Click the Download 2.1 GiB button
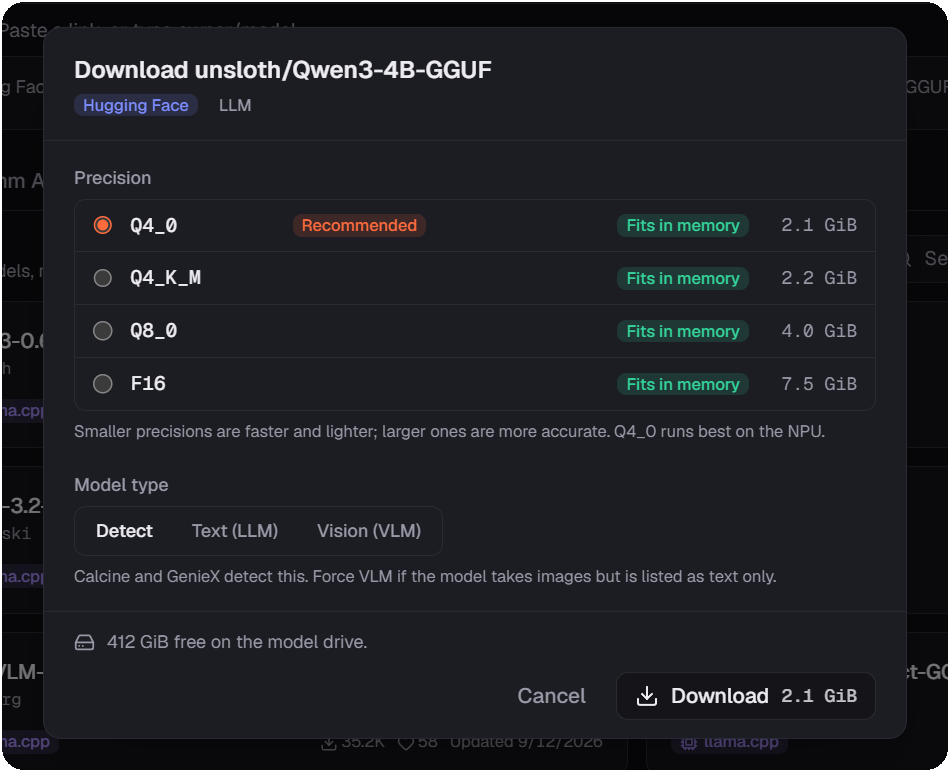950x772 pixels. click(746, 696)
